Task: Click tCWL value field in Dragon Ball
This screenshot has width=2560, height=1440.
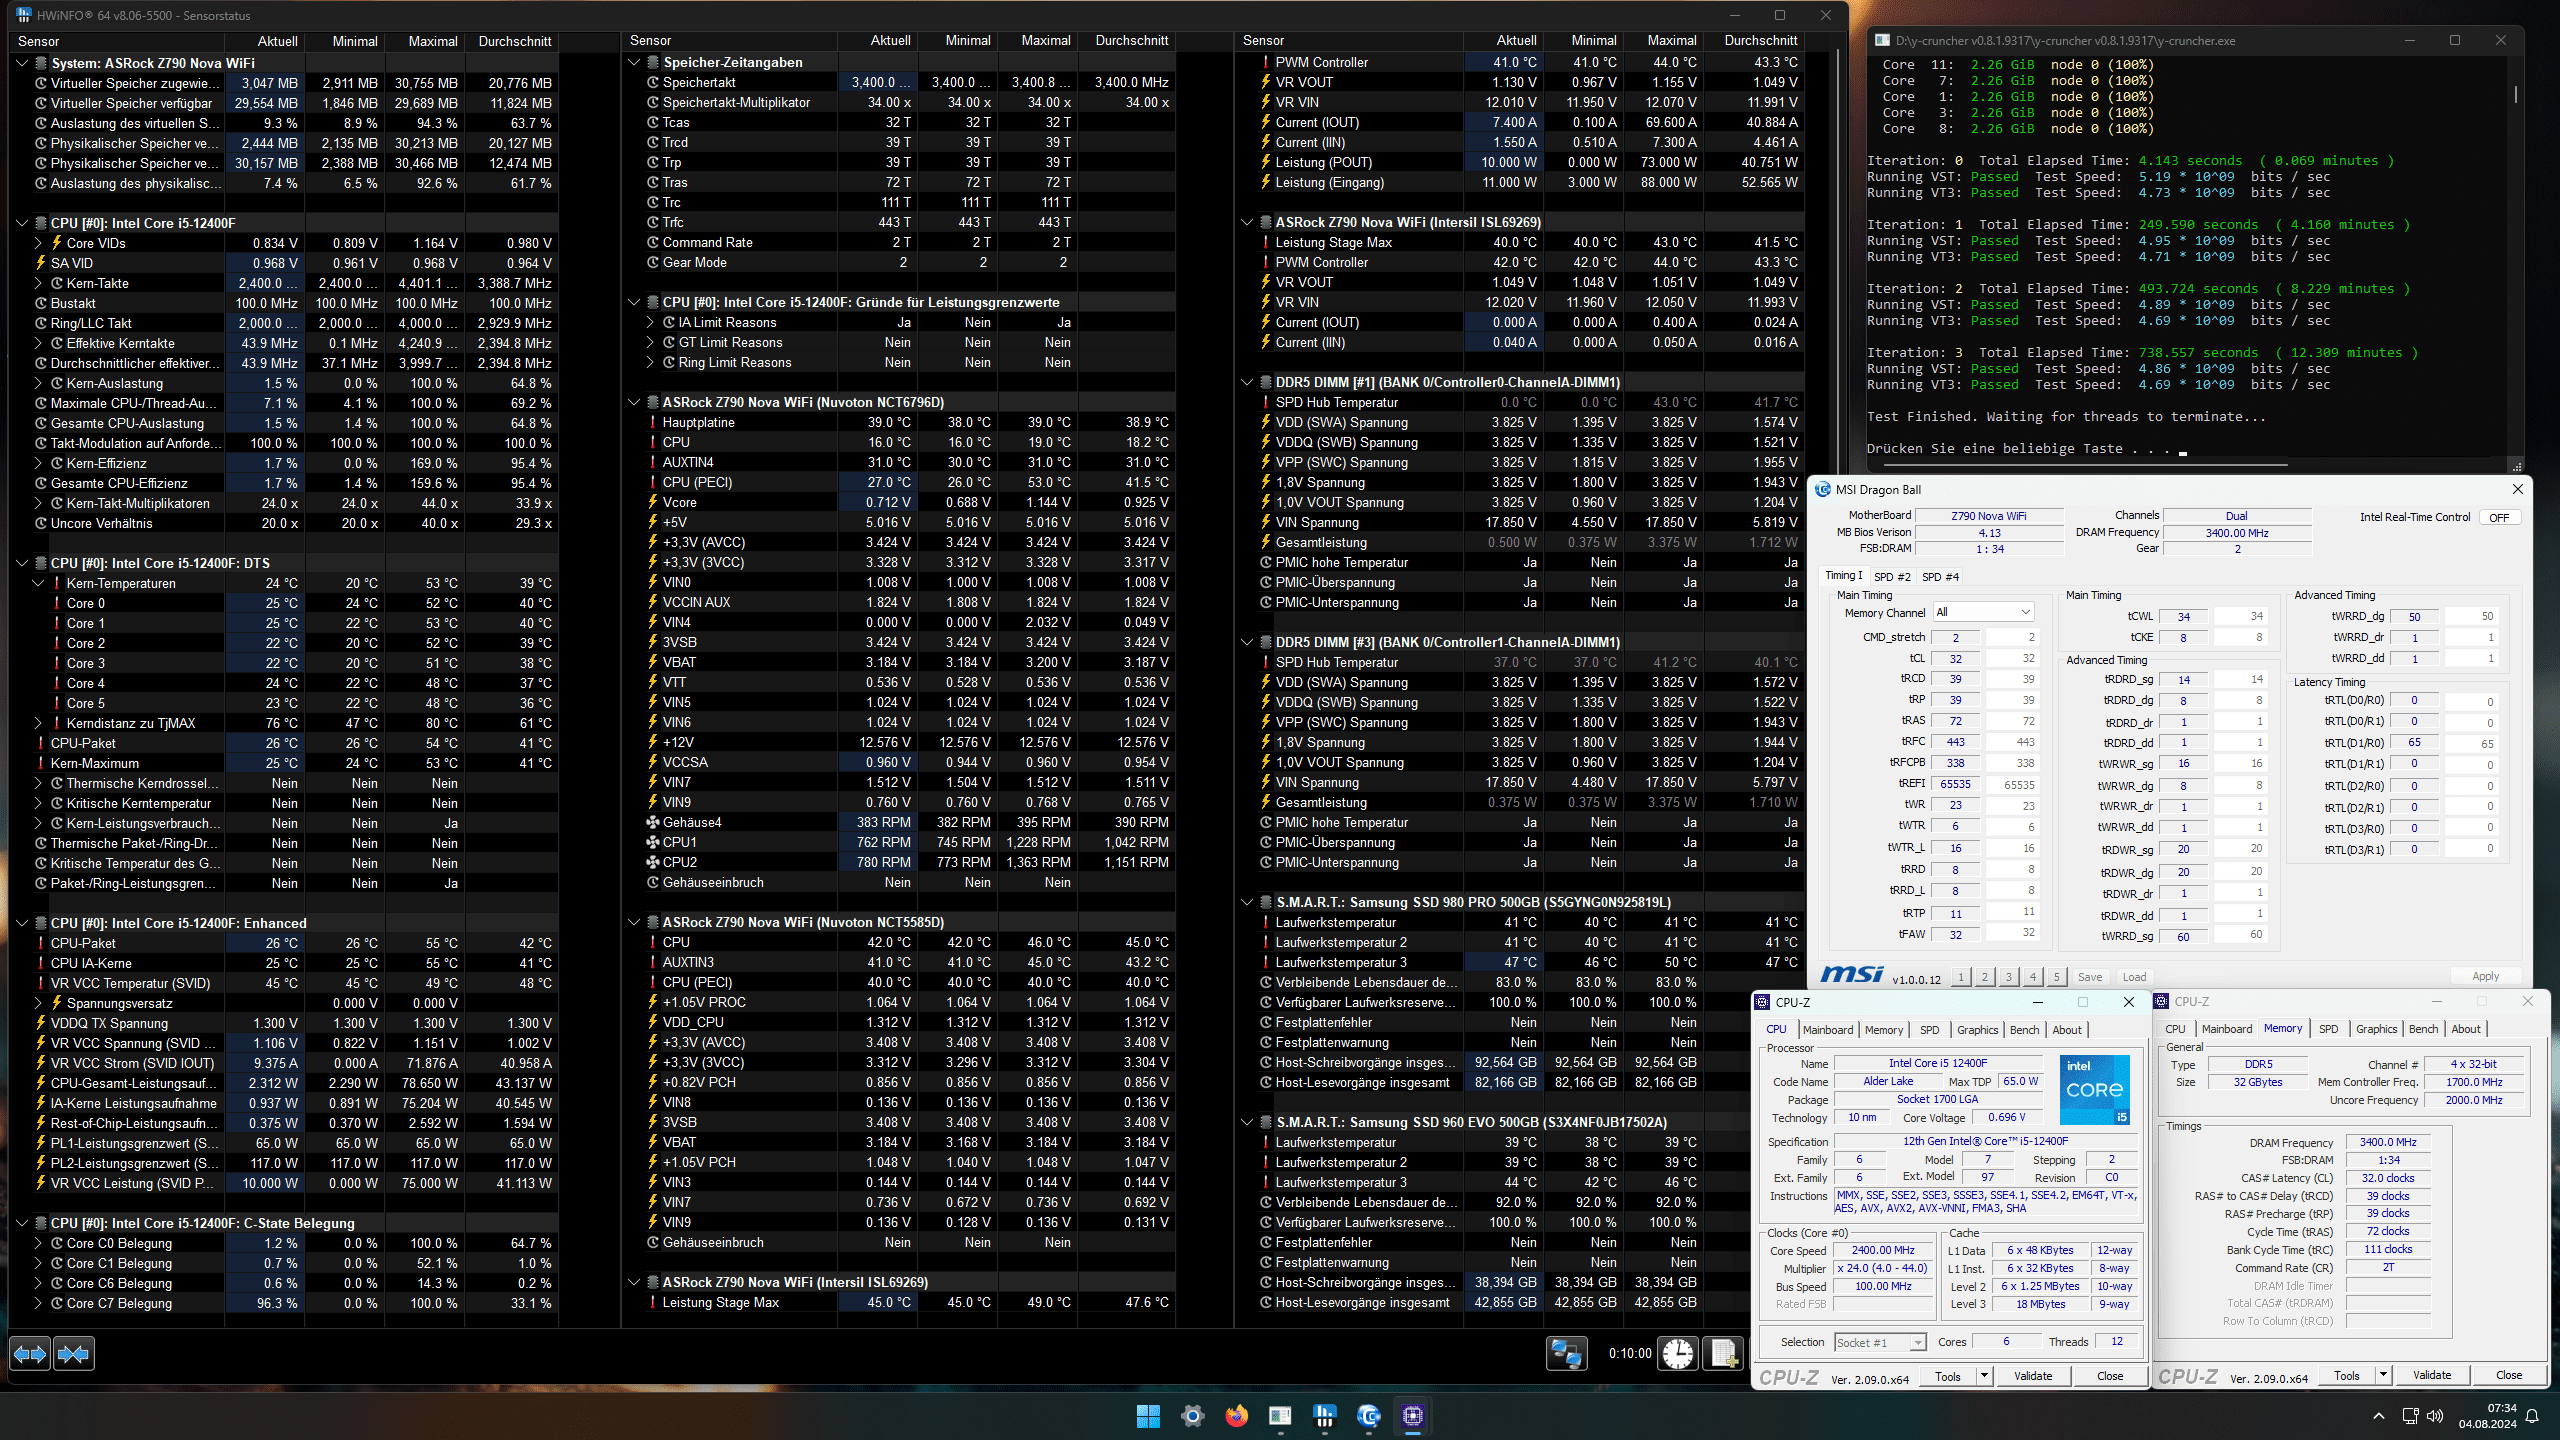Action: coord(2184,616)
